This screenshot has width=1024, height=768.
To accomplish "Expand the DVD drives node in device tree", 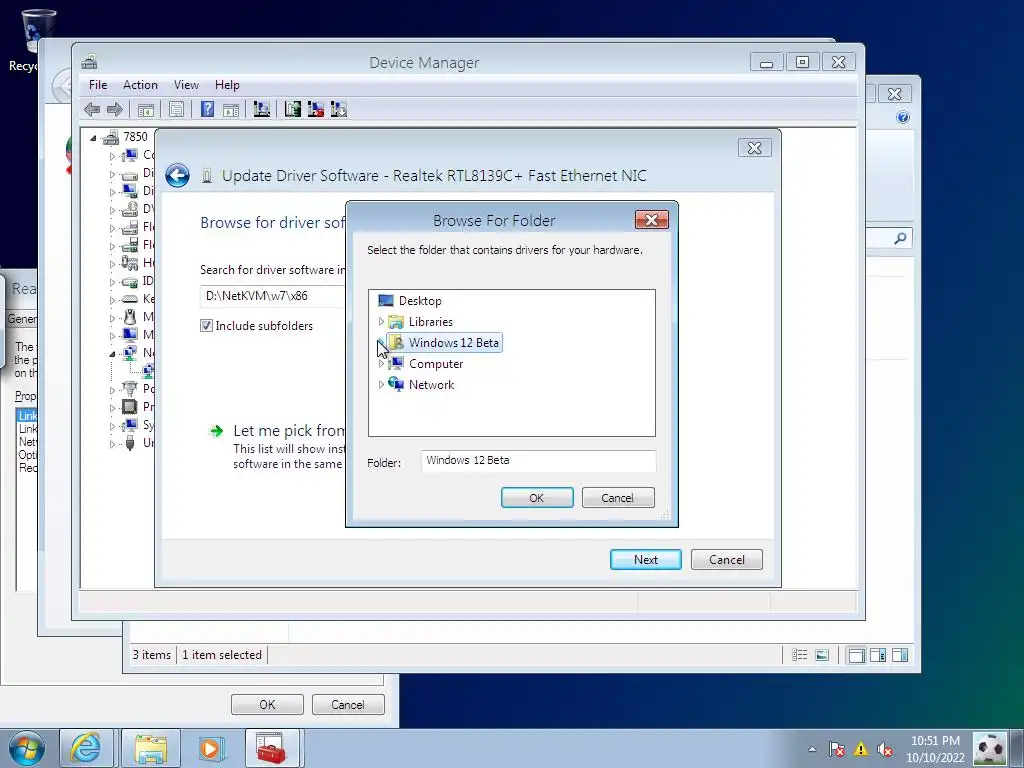I will [112, 210].
